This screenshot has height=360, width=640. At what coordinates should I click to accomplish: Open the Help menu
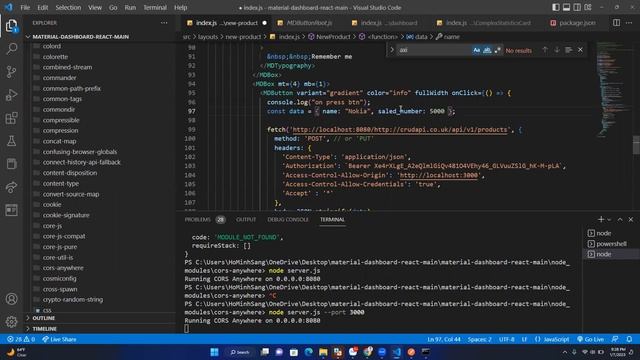click(180, 7)
